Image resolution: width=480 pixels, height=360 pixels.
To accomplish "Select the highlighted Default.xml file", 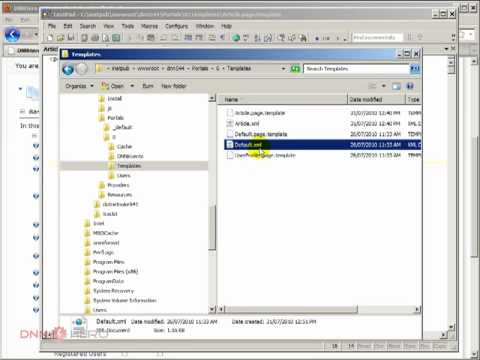I will click(322, 145).
